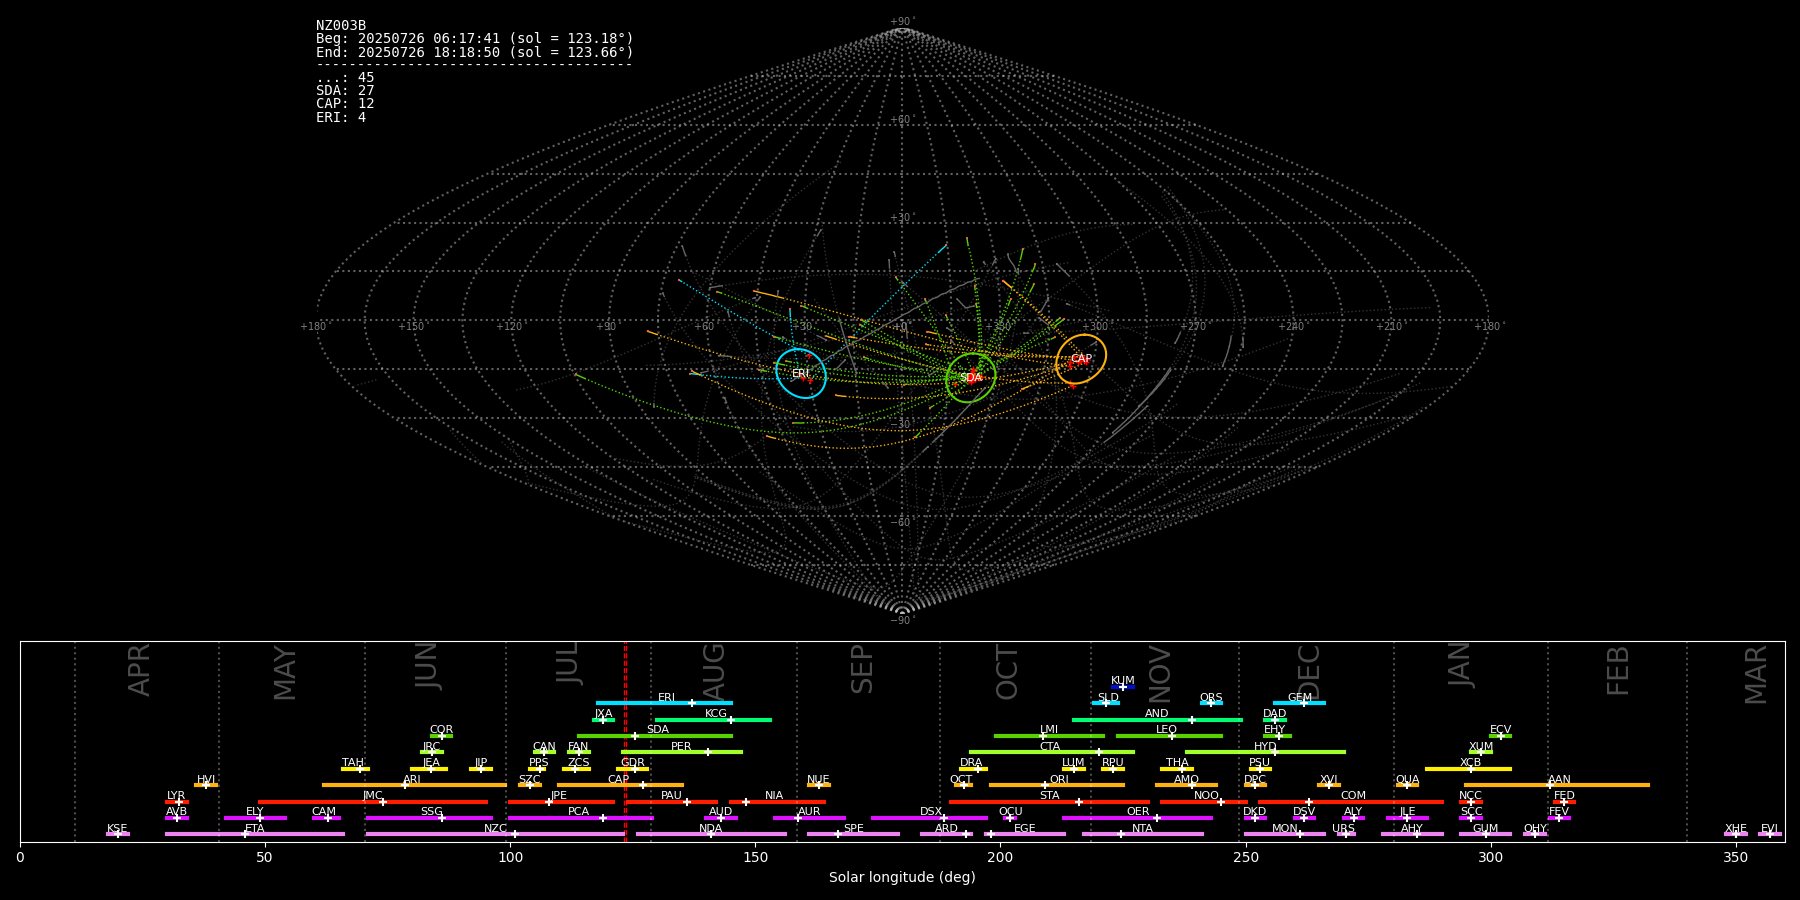Click the LYR shower bar
This screenshot has height=900, width=1800.
point(177,802)
